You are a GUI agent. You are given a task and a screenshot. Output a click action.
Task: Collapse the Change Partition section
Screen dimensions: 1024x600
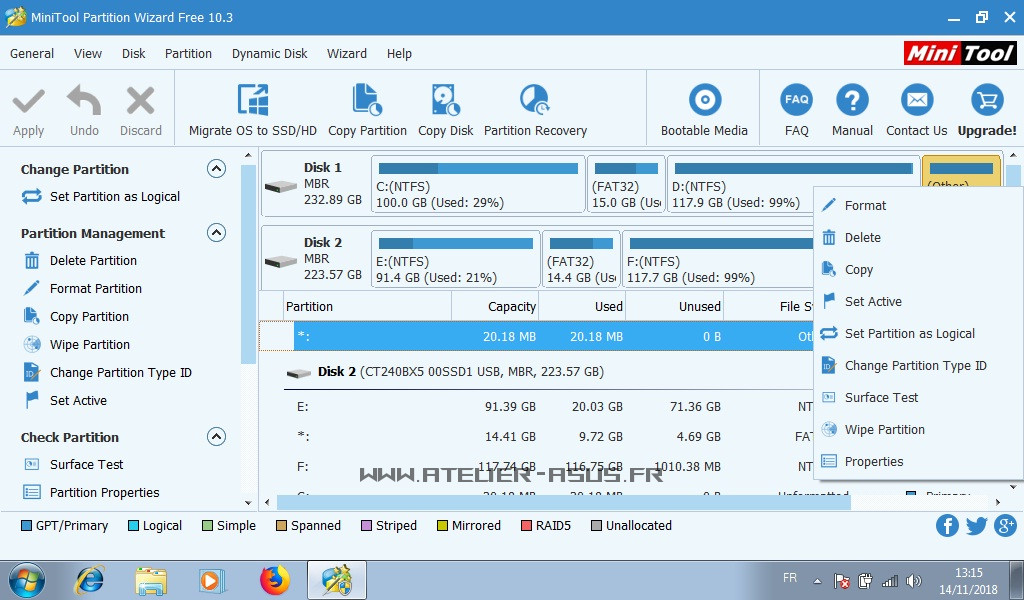(x=216, y=169)
